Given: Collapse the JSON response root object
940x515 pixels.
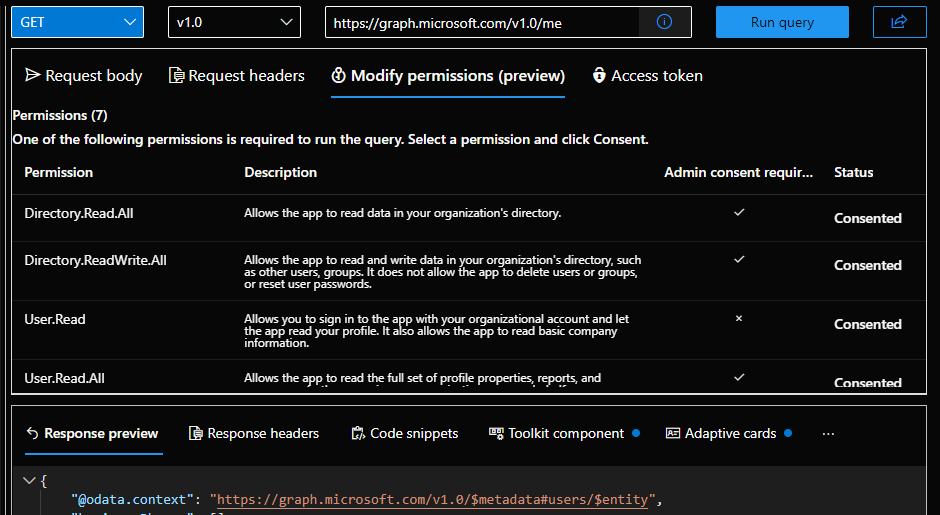Looking at the screenshot, I should click(x=29, y=480).
